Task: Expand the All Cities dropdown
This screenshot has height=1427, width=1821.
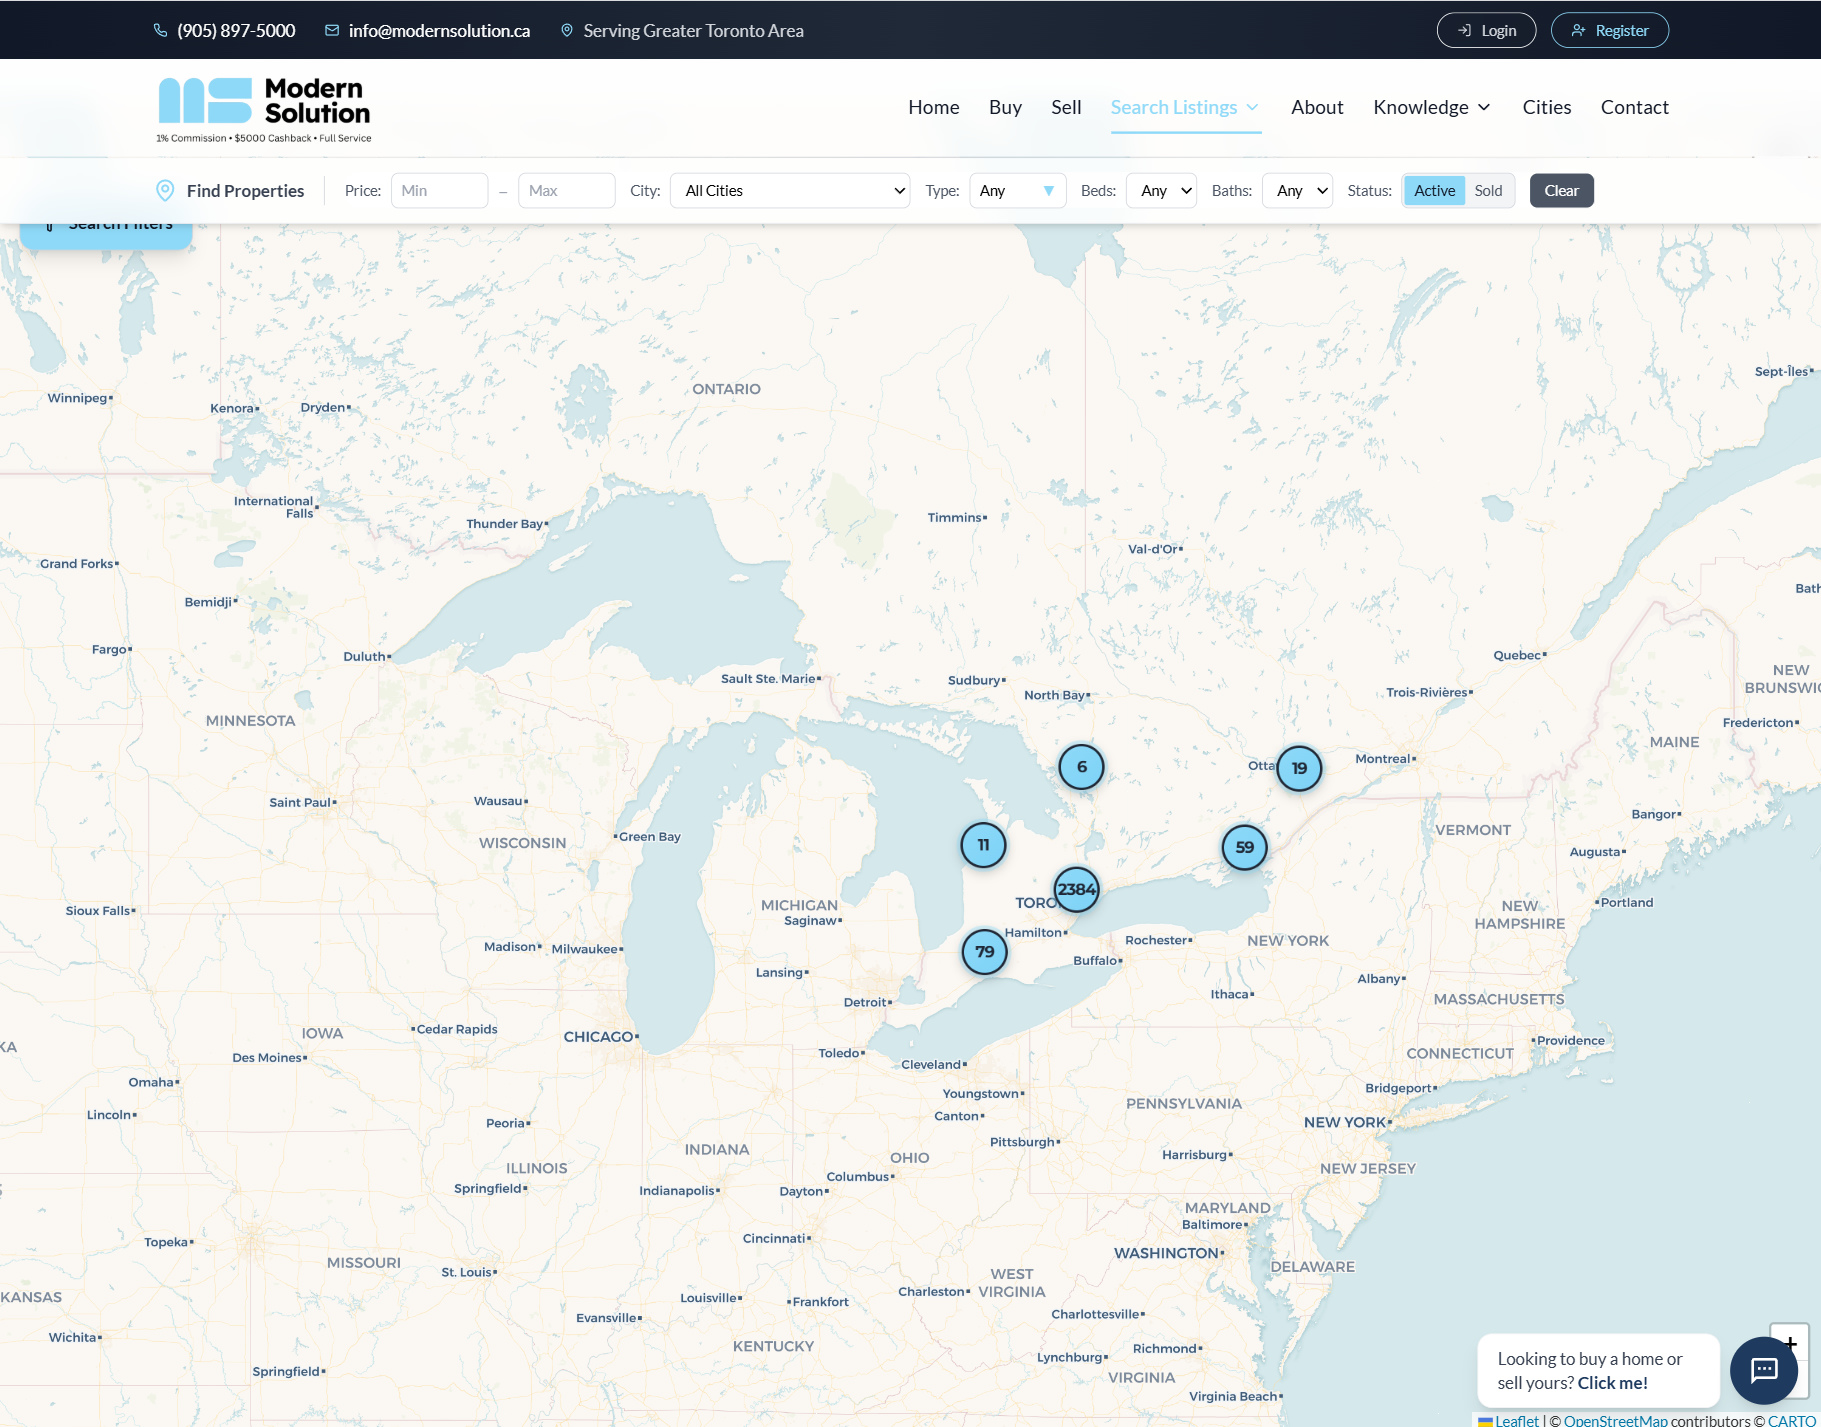Action: (790, 190)
